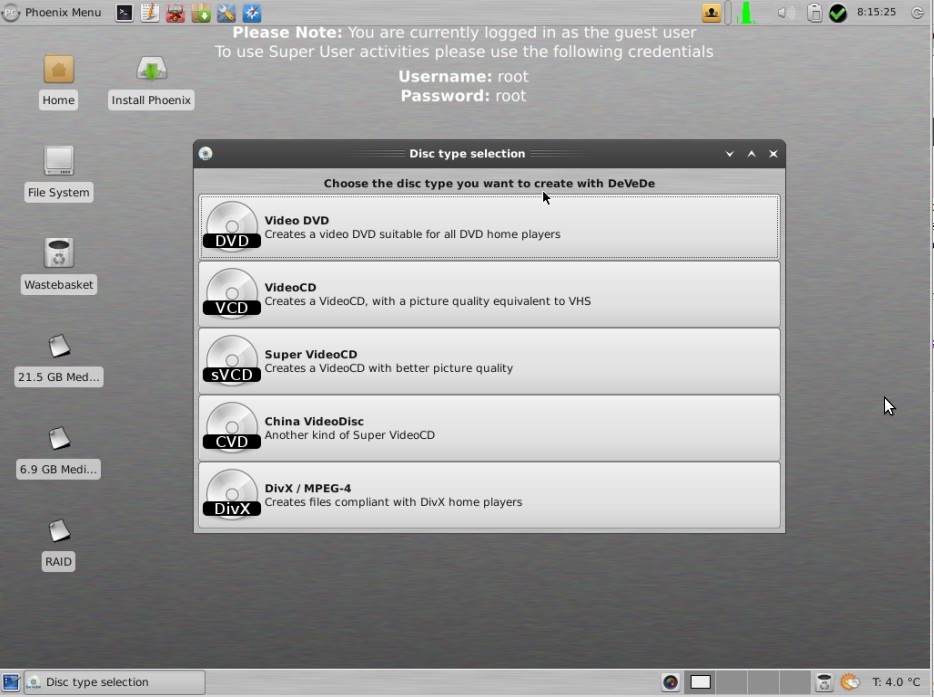Open the RAID volume desktop icon

pos(58,544)
